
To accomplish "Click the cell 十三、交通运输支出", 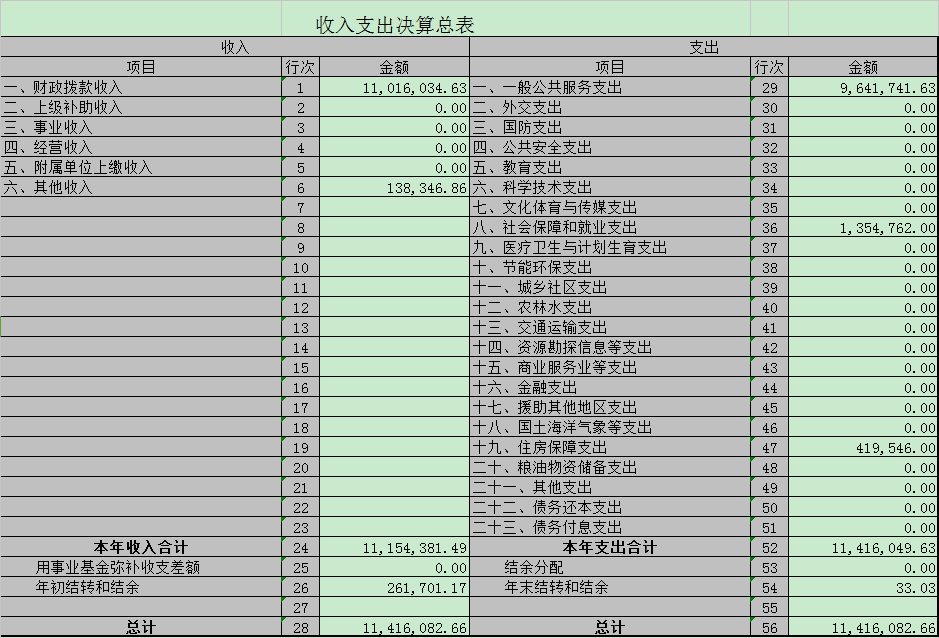I will (610, 327).
